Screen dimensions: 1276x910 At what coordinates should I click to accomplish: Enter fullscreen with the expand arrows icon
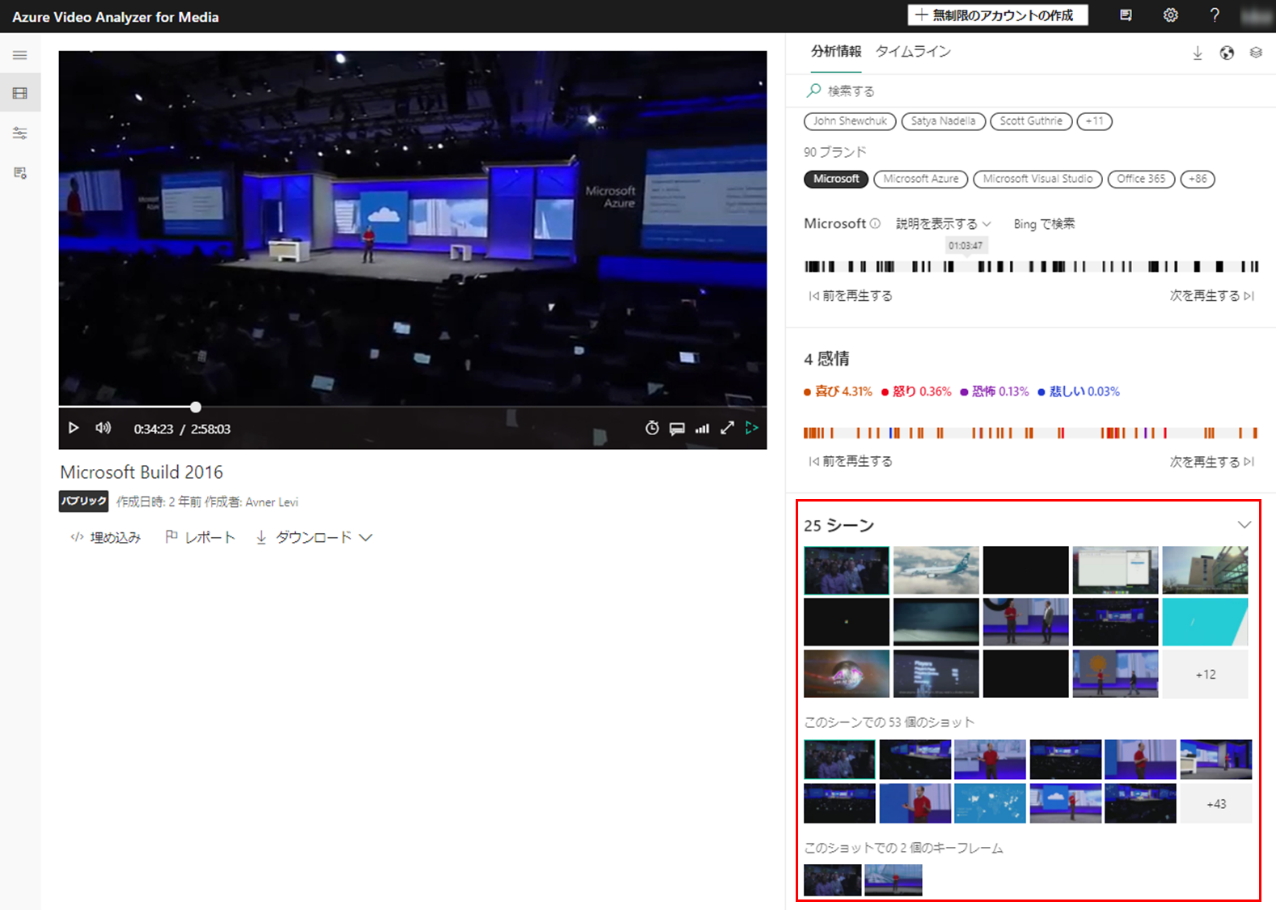tap(727, 428)
